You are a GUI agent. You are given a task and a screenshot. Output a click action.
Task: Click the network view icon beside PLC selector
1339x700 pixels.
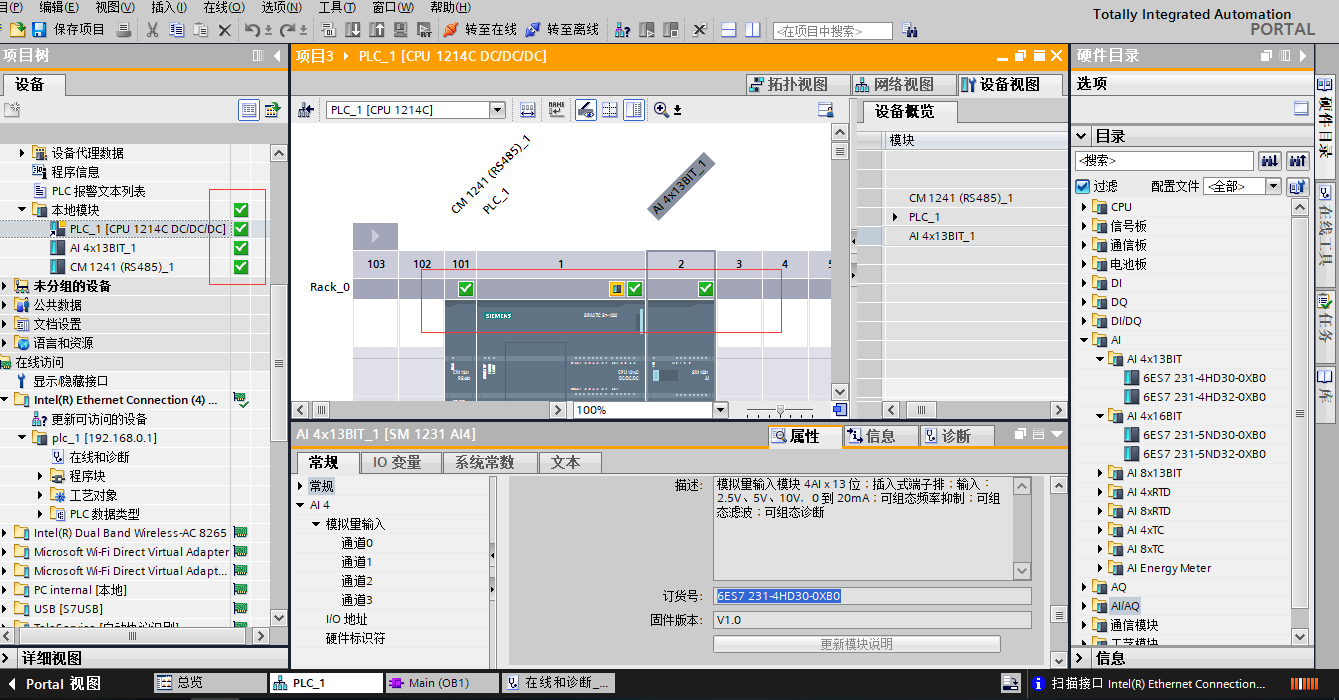click(306, 110)
